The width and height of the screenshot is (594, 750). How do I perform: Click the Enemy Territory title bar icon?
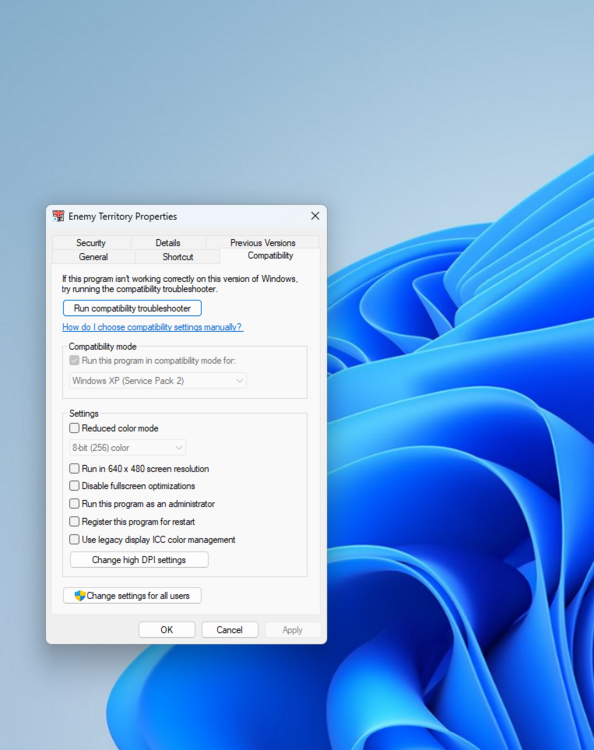[x=58, y=216]
